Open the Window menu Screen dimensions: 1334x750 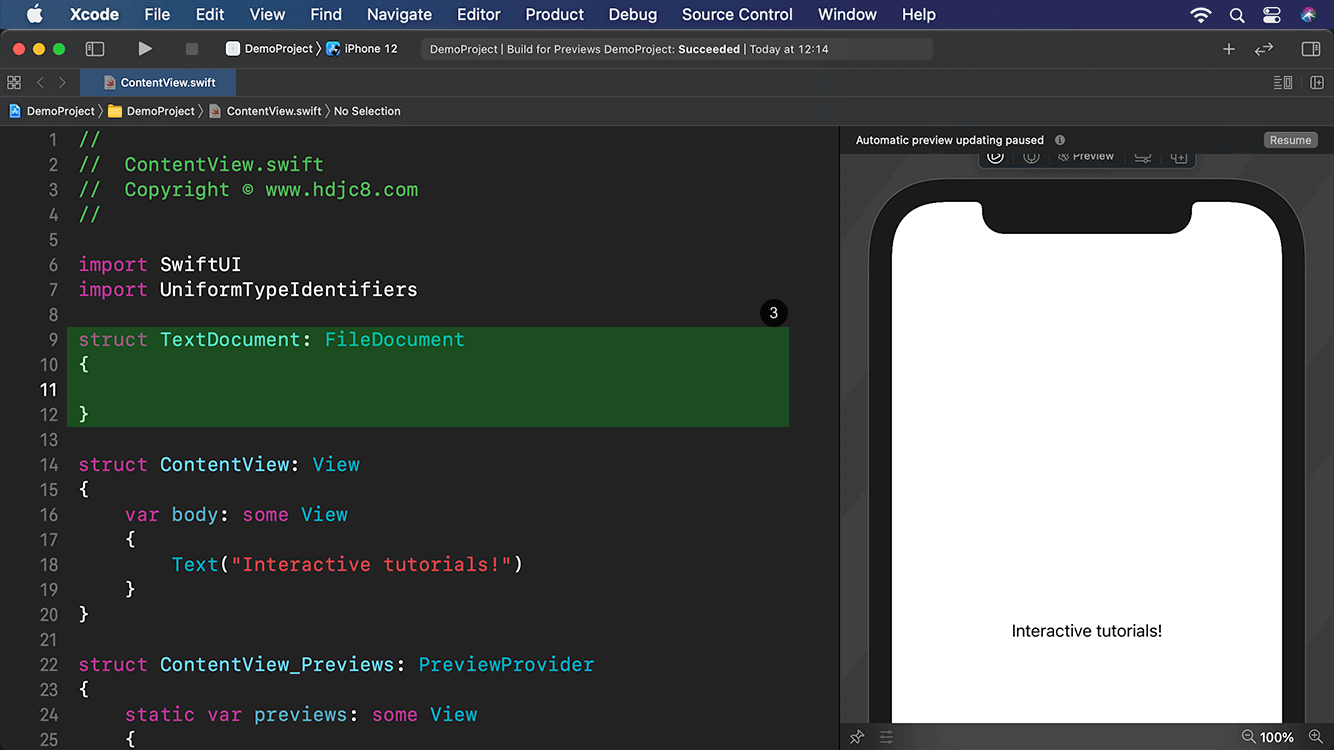pyautogui.click(x=847, y=14)
